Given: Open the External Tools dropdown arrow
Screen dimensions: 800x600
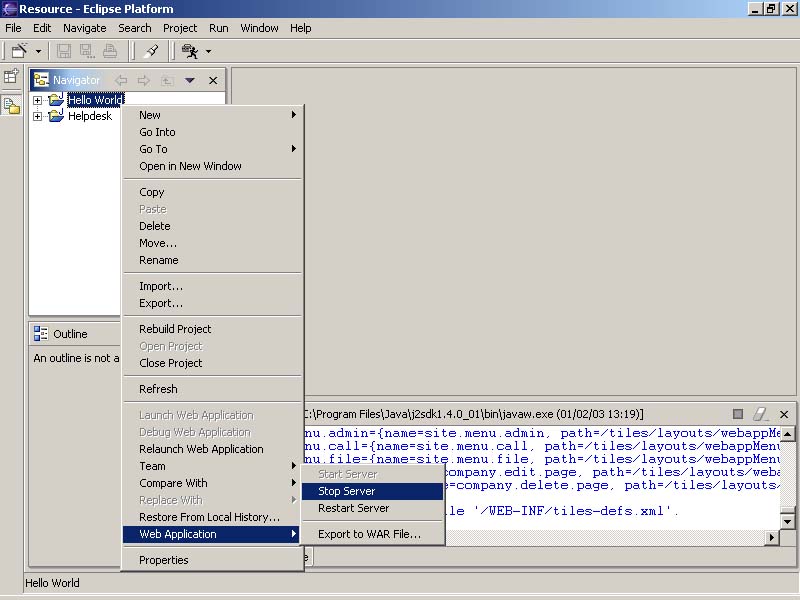Looking at the screenshot, I should coord(208,51).
